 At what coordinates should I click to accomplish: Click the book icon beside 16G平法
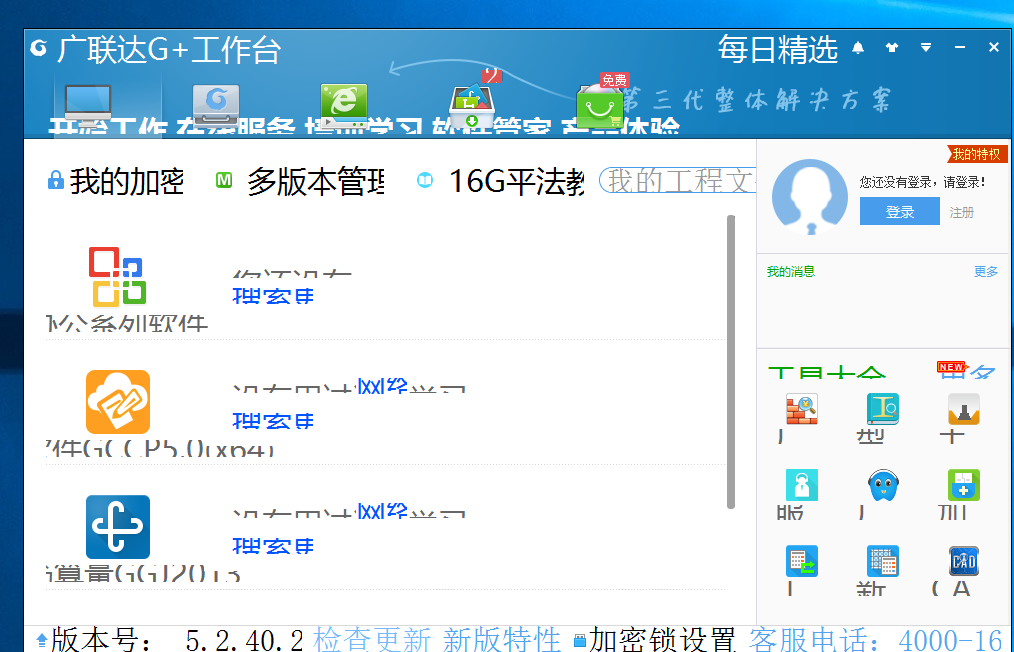point(425,180)
